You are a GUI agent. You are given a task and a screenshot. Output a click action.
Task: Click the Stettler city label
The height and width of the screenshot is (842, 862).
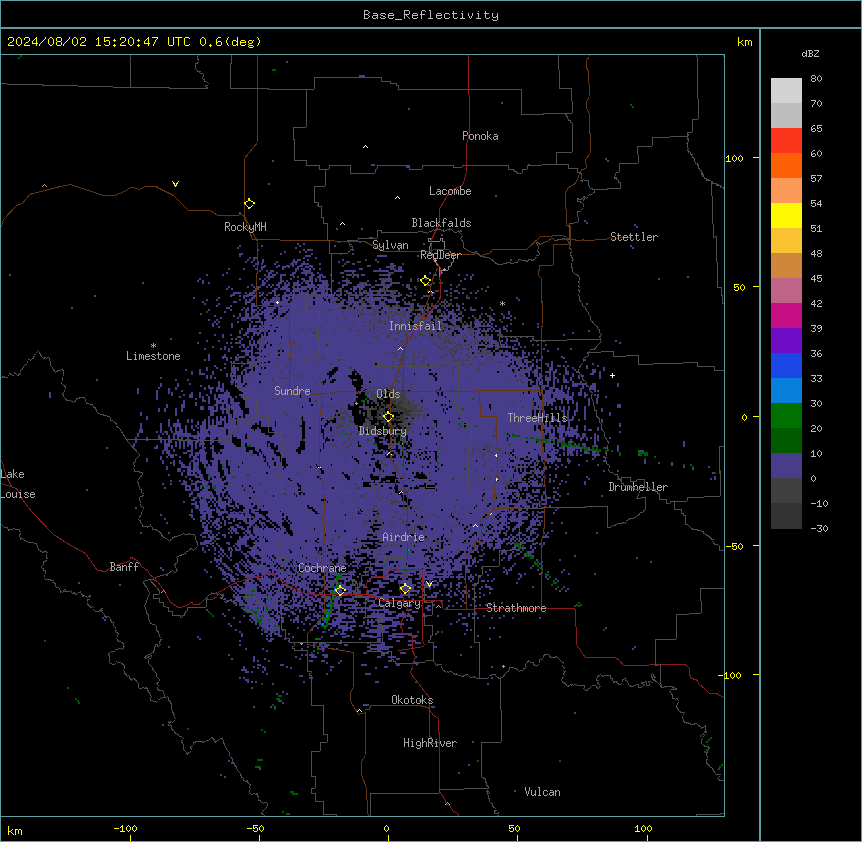(634, 237)
